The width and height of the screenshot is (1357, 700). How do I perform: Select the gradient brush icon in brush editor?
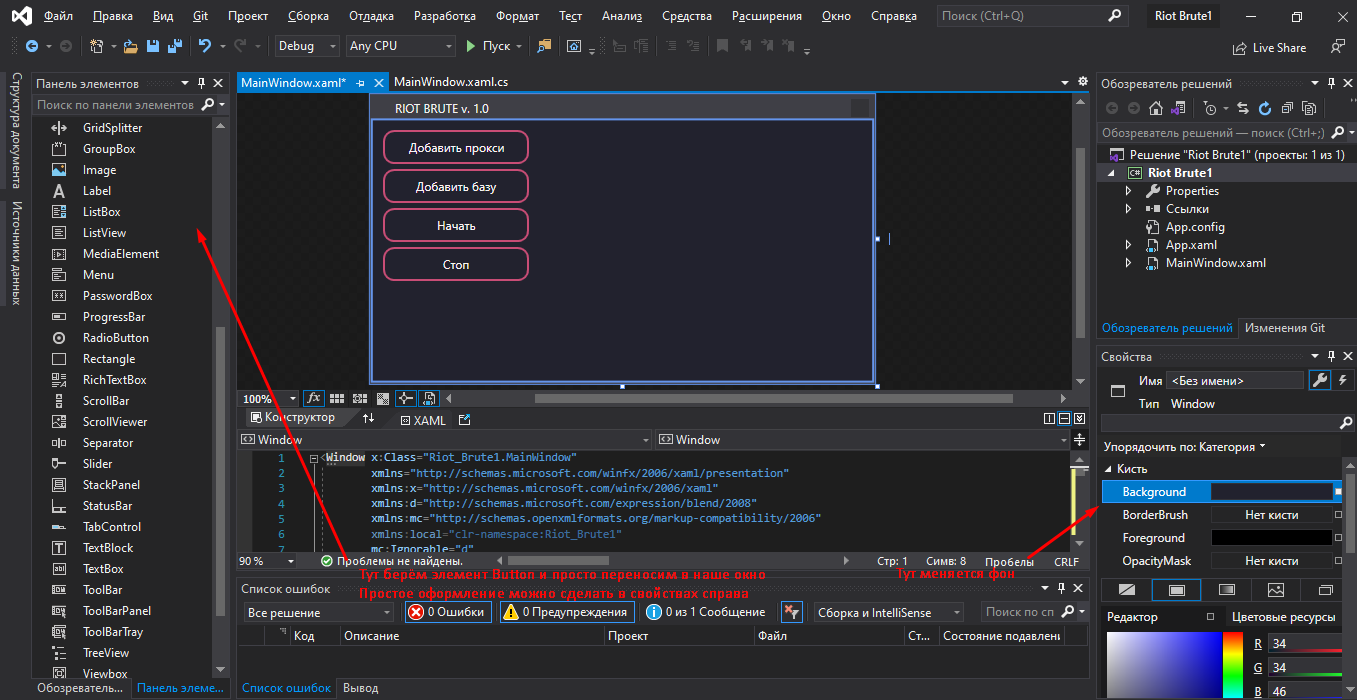tap(1227, 590)
